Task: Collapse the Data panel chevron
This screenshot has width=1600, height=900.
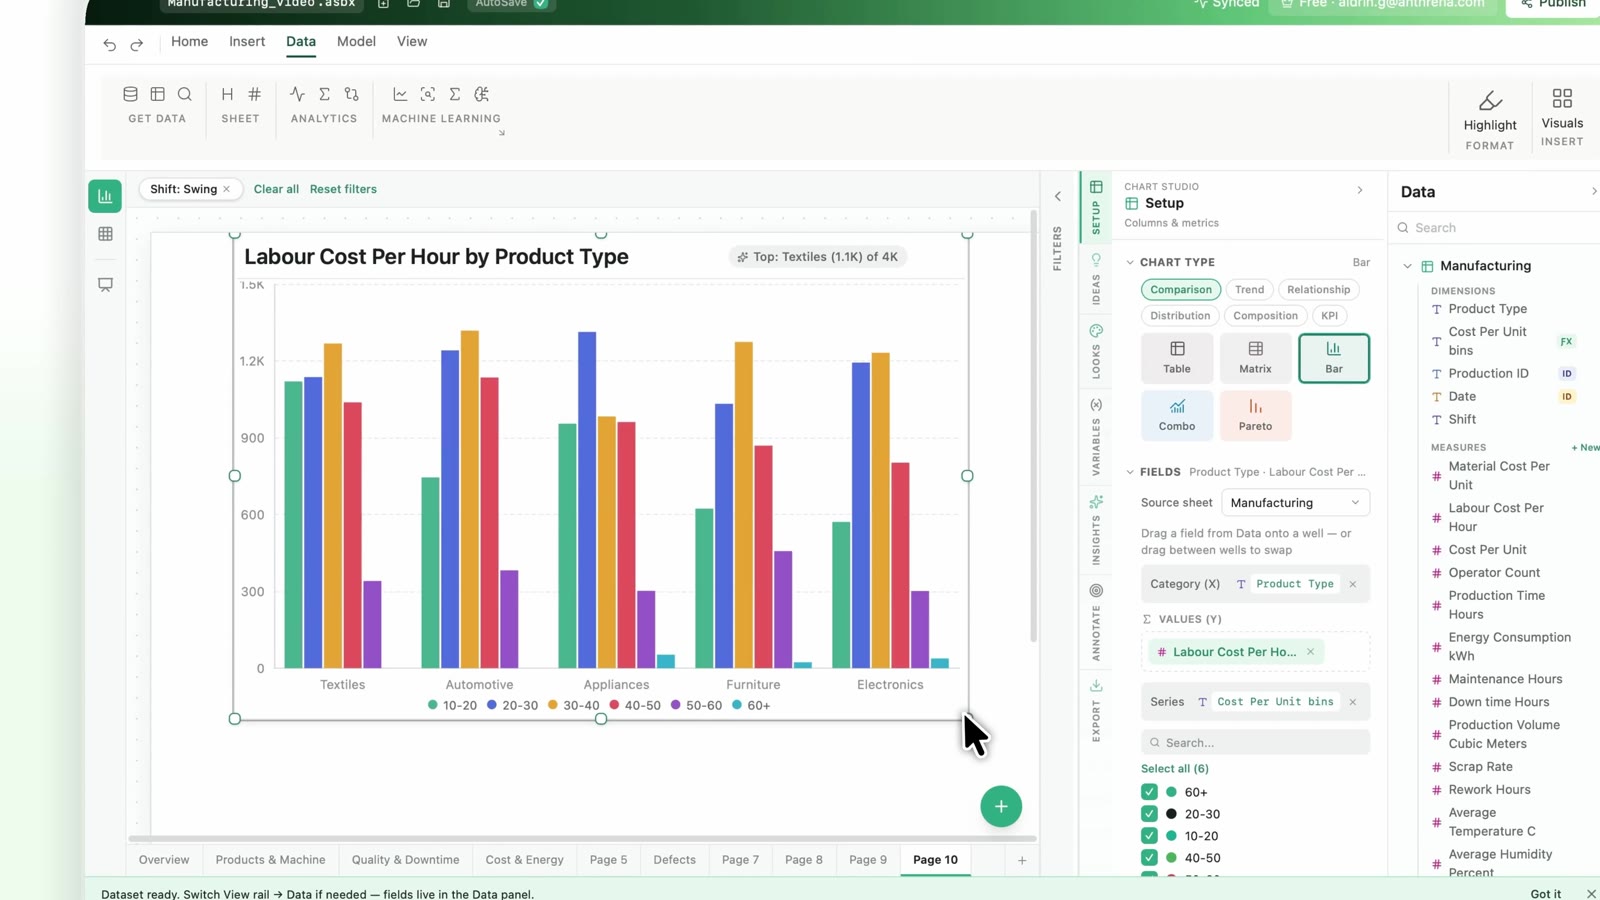Action: point(1593,192)
